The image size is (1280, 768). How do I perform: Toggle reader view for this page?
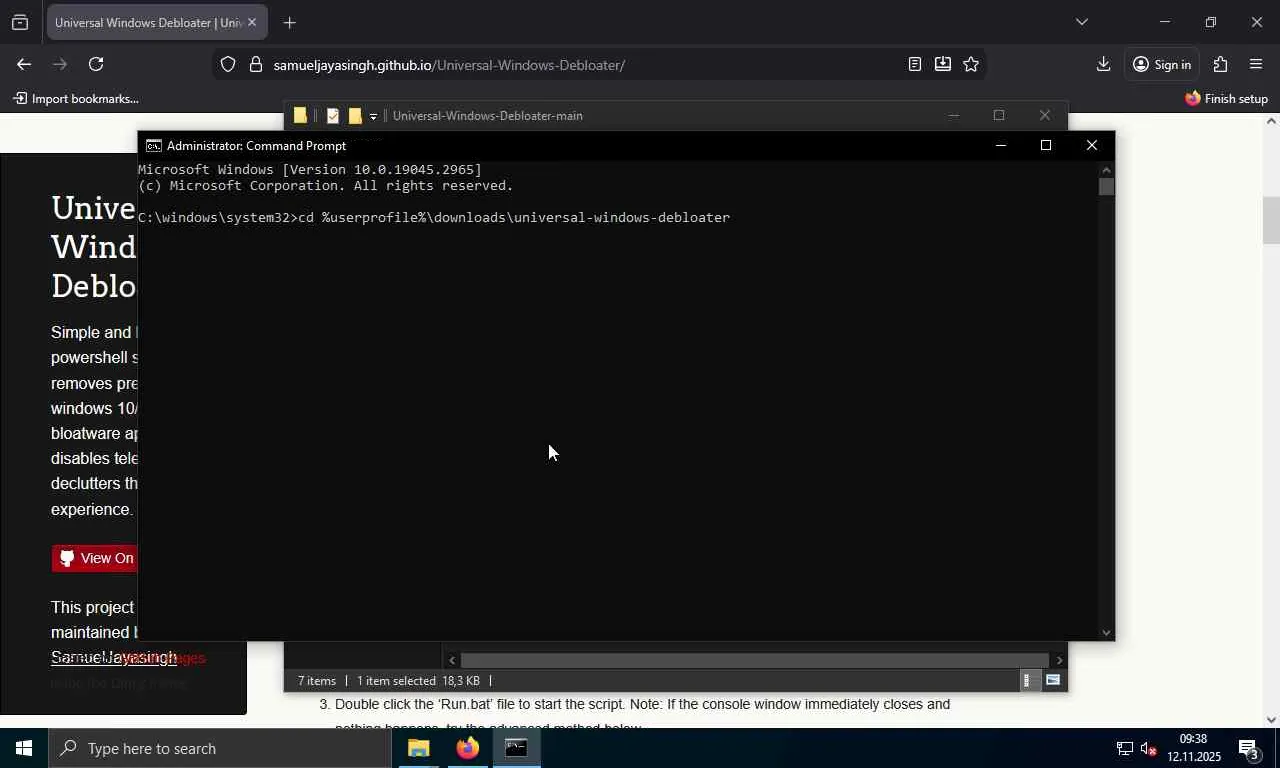coord(914,64)
